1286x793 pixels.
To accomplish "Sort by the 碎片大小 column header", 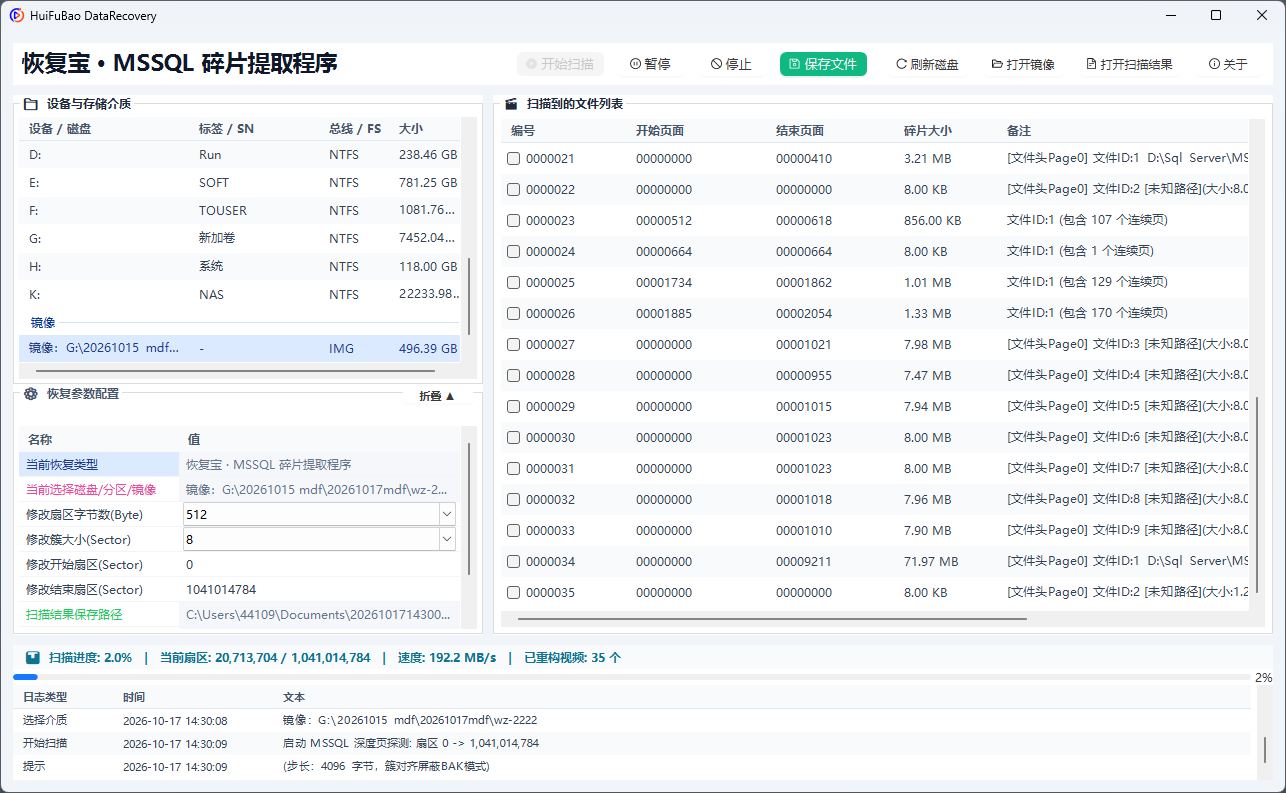I will pos(928,131).
